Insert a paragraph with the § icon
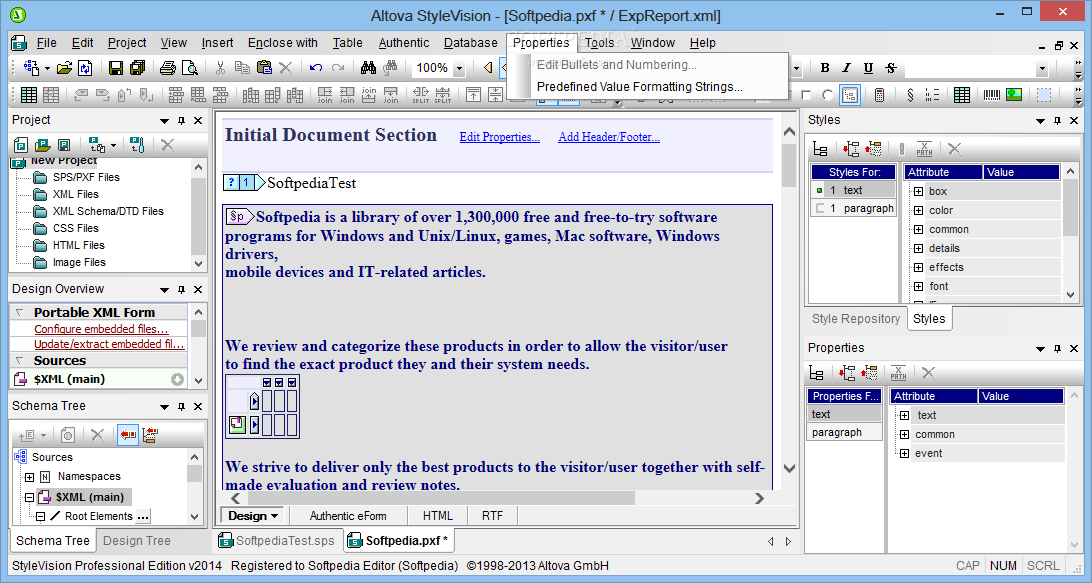 [910, 95]
